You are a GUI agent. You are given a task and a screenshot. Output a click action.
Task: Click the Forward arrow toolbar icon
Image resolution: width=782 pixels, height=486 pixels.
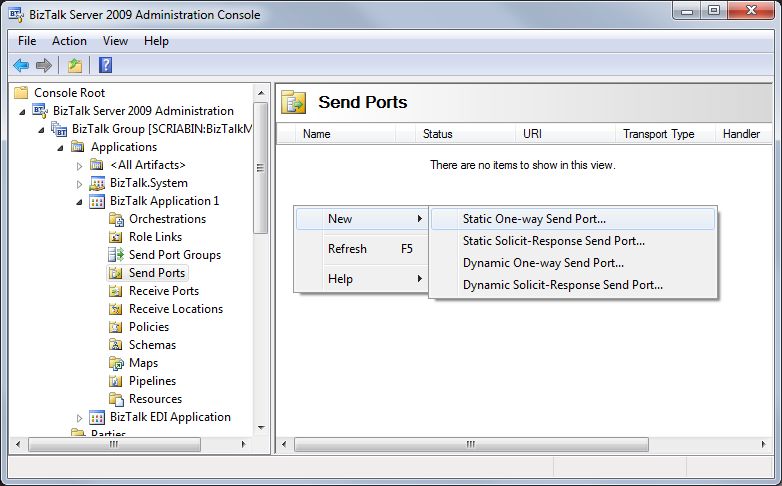coord(44,65)
